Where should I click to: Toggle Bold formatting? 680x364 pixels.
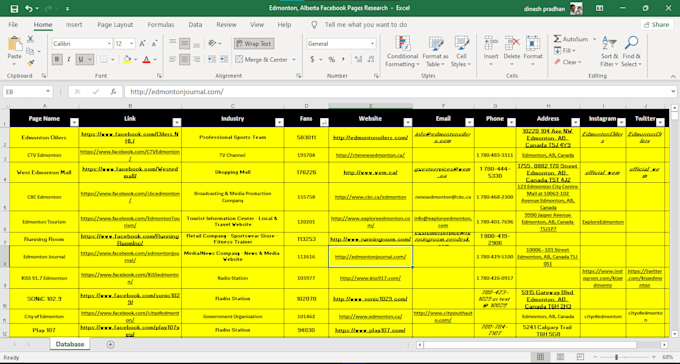[57, 59]
